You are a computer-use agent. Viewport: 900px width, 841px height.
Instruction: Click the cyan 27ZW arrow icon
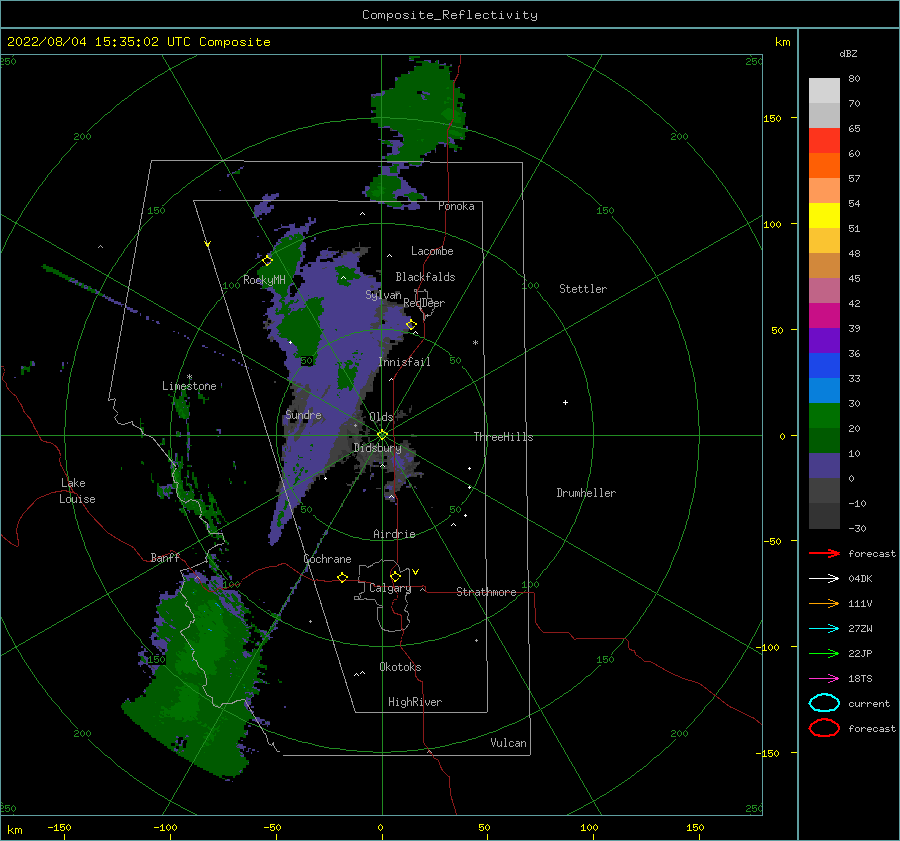[824, 629]
